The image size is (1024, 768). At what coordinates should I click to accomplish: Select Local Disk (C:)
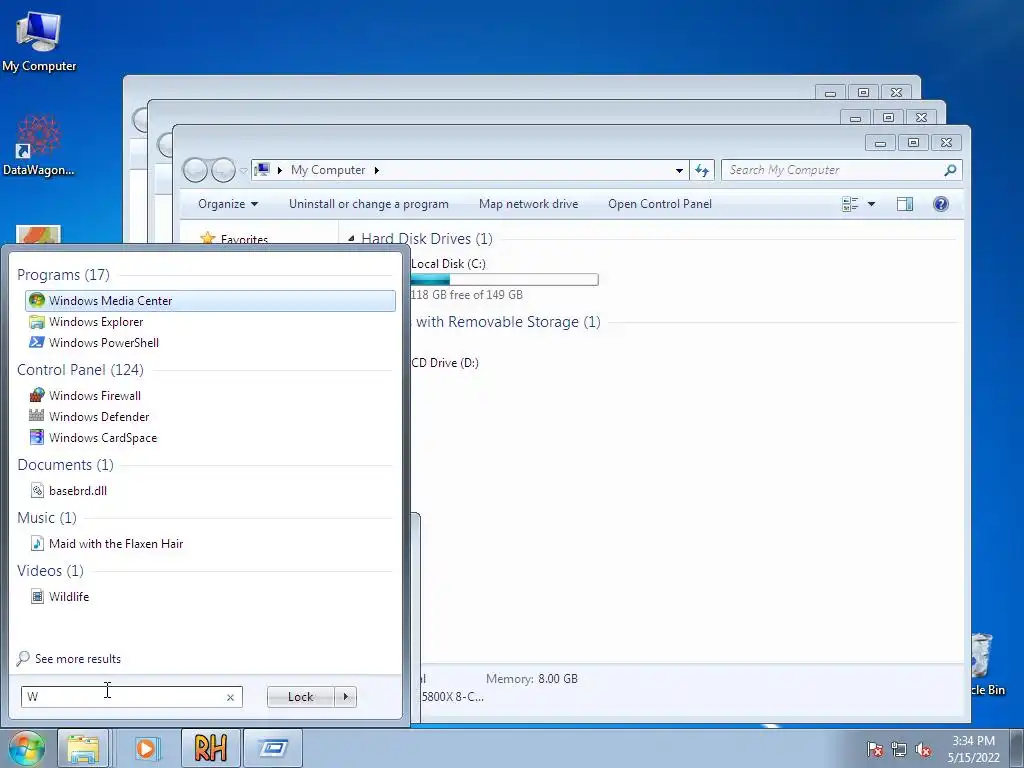448,264
